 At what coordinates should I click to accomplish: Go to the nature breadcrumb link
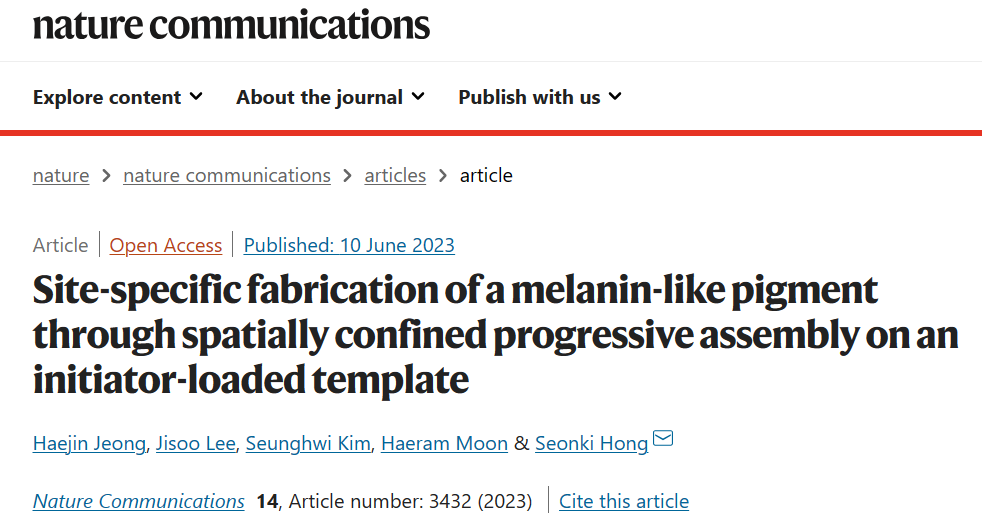pos(61,175)
